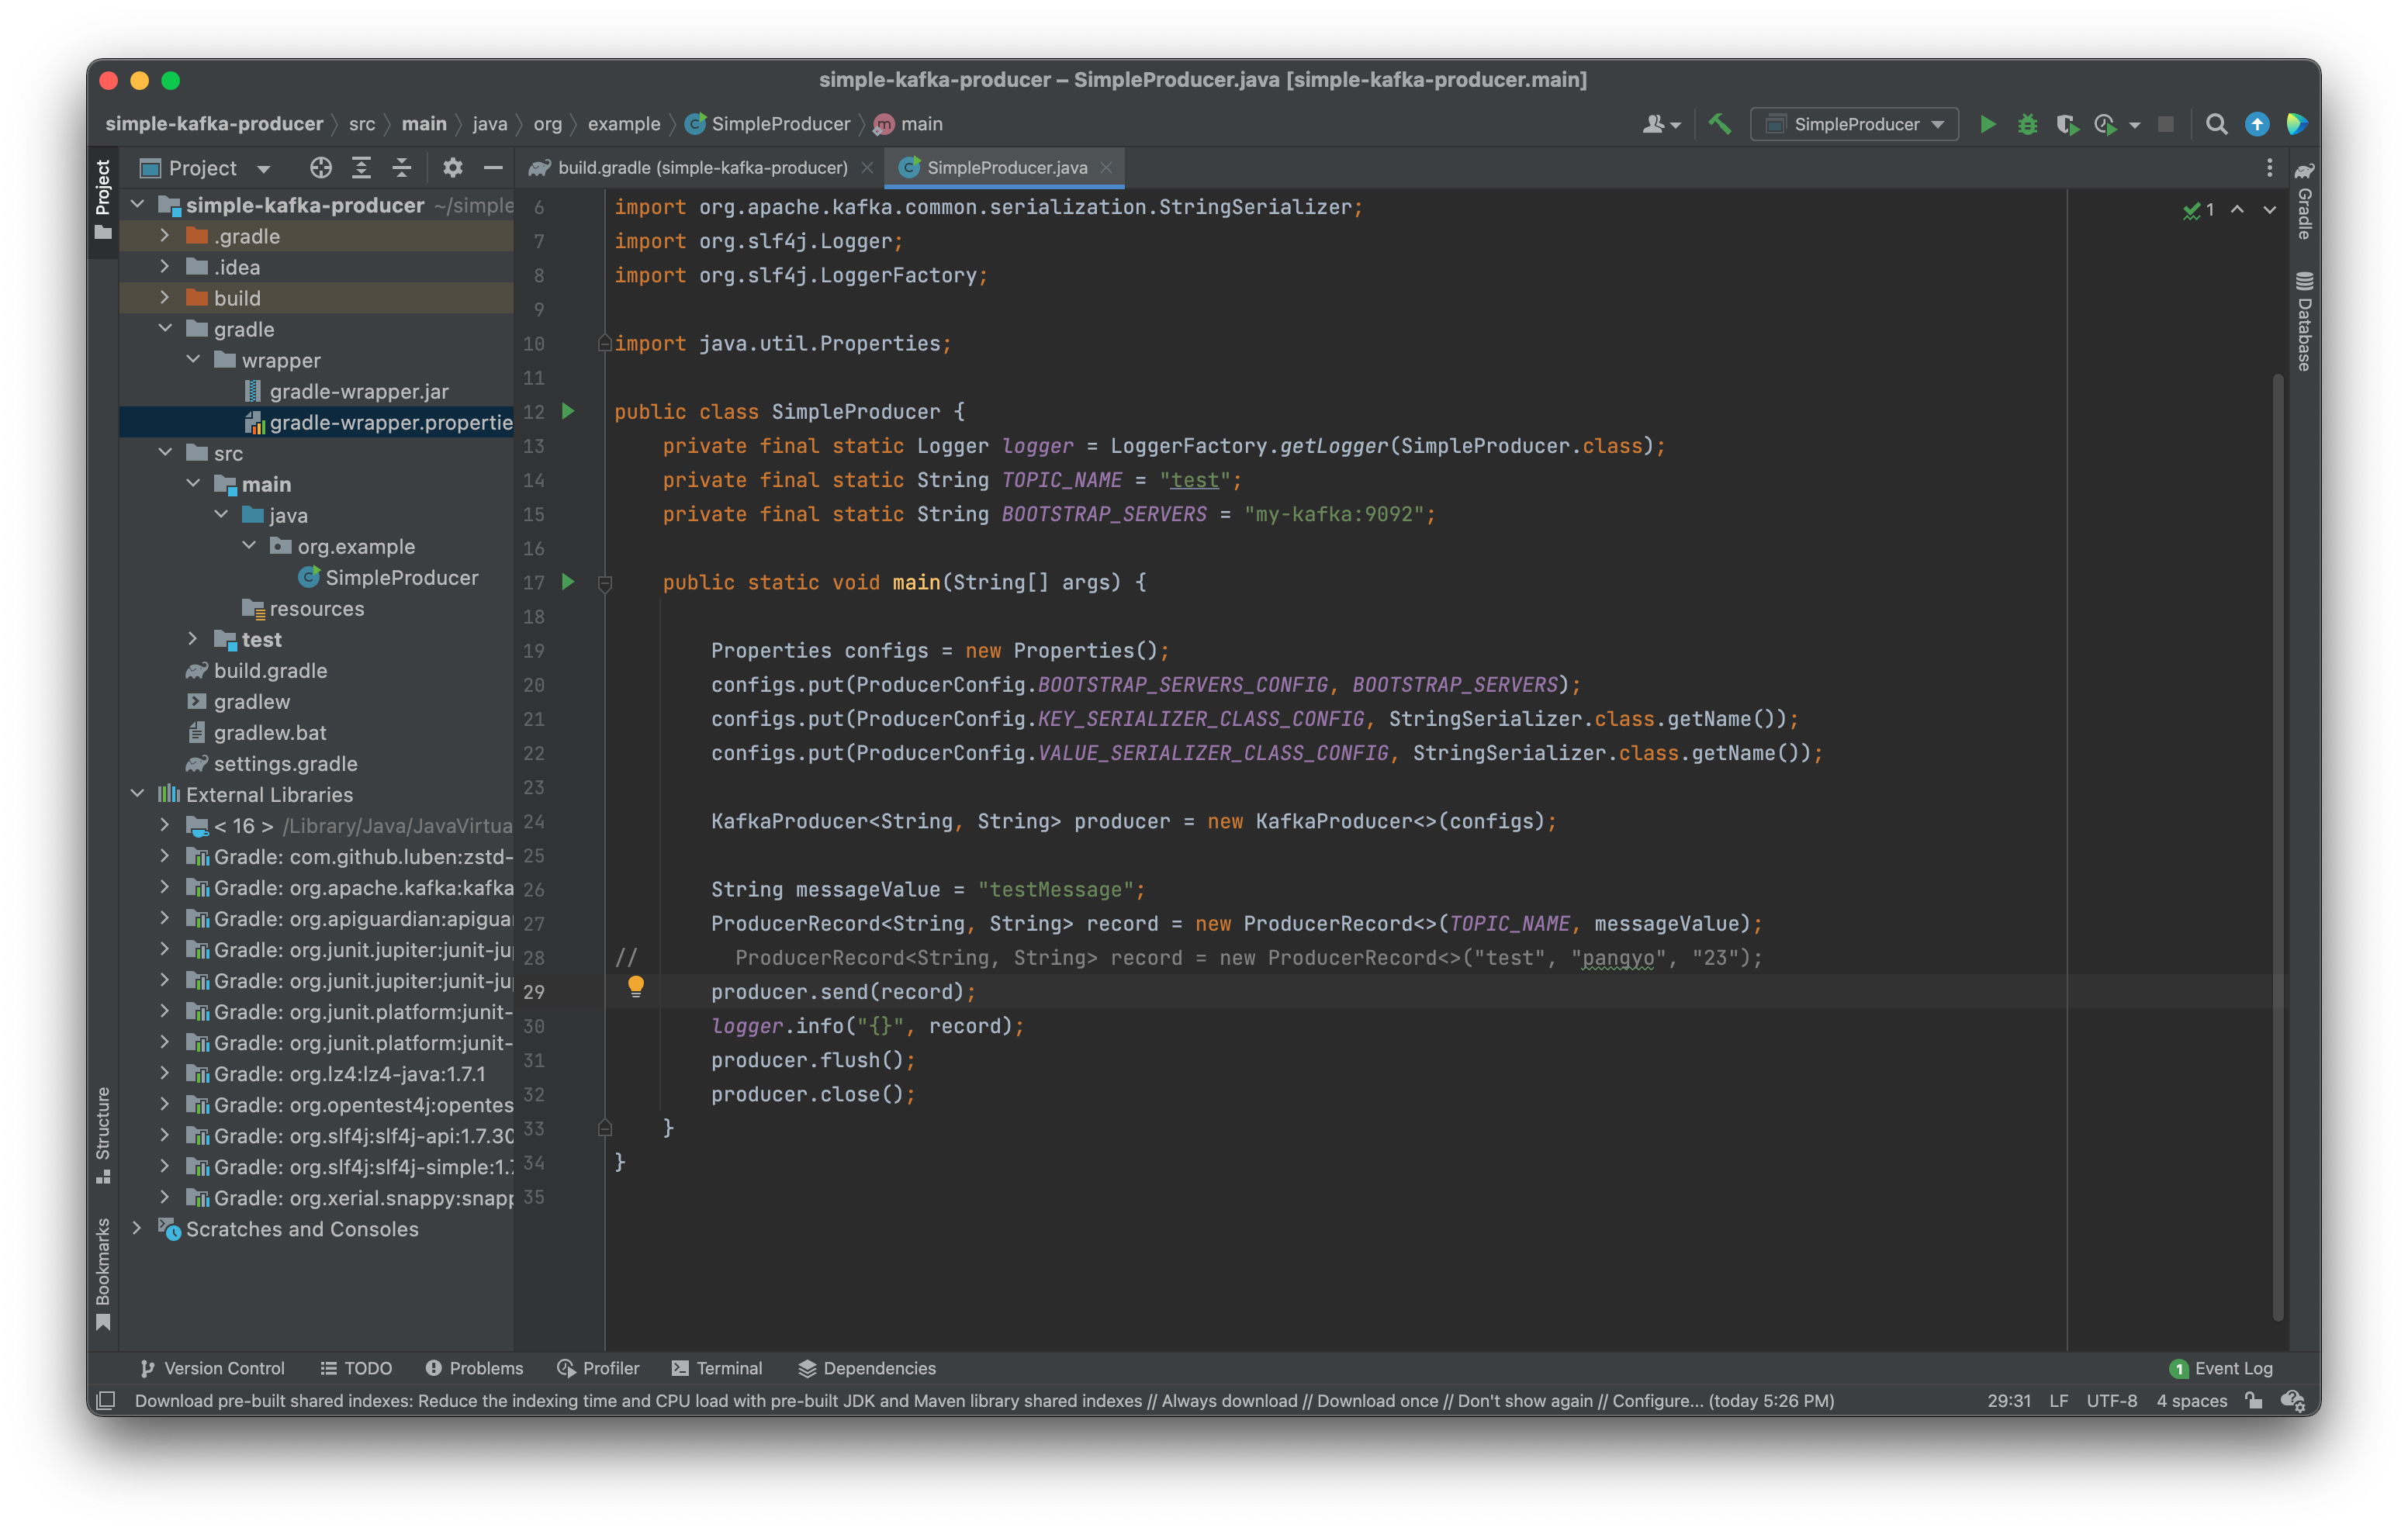The width and height of the screenshot is (2408, 1531).
Task: Run main method from gutter icon
Action: pyautogui.click(x=568, y=581)
